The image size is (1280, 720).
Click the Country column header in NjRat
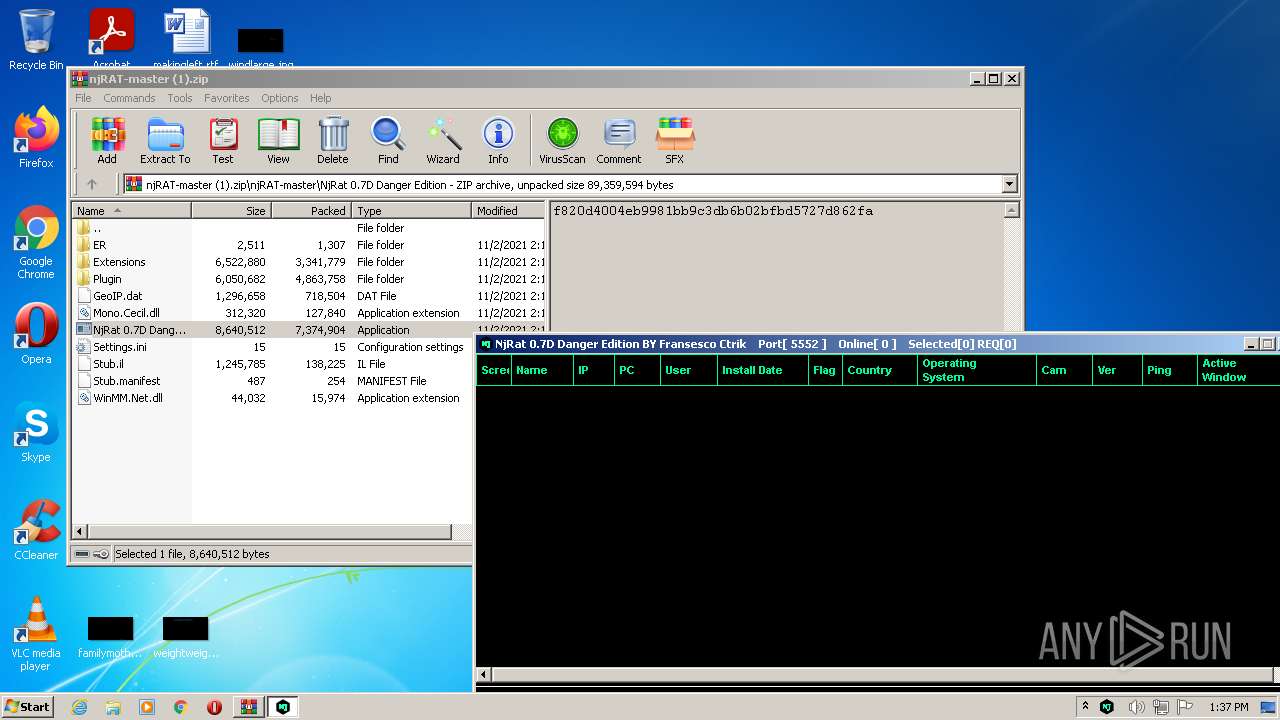tap(880, 370)
